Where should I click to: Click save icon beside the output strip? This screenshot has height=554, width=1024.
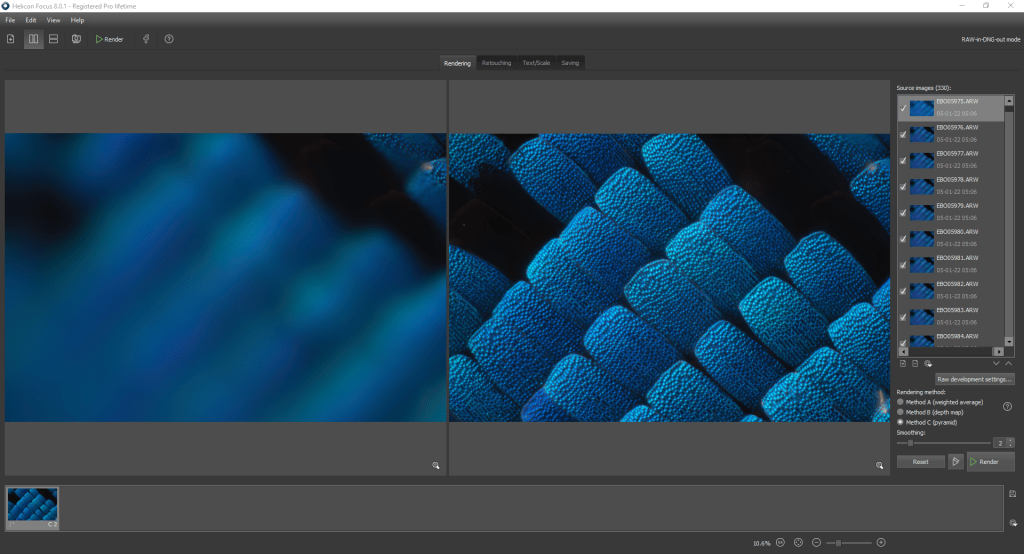point(1013,494)
